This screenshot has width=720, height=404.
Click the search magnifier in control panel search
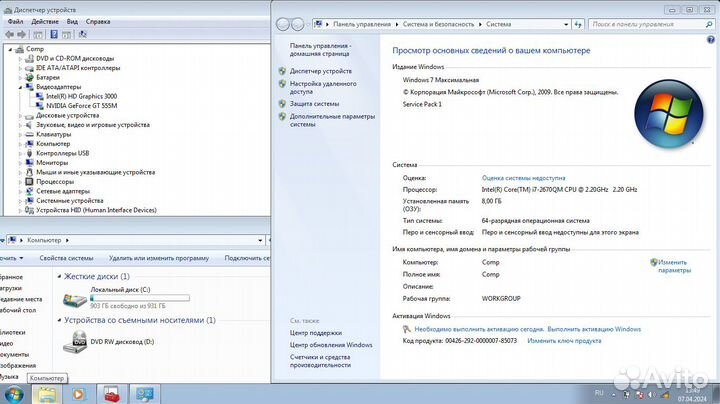709,24
